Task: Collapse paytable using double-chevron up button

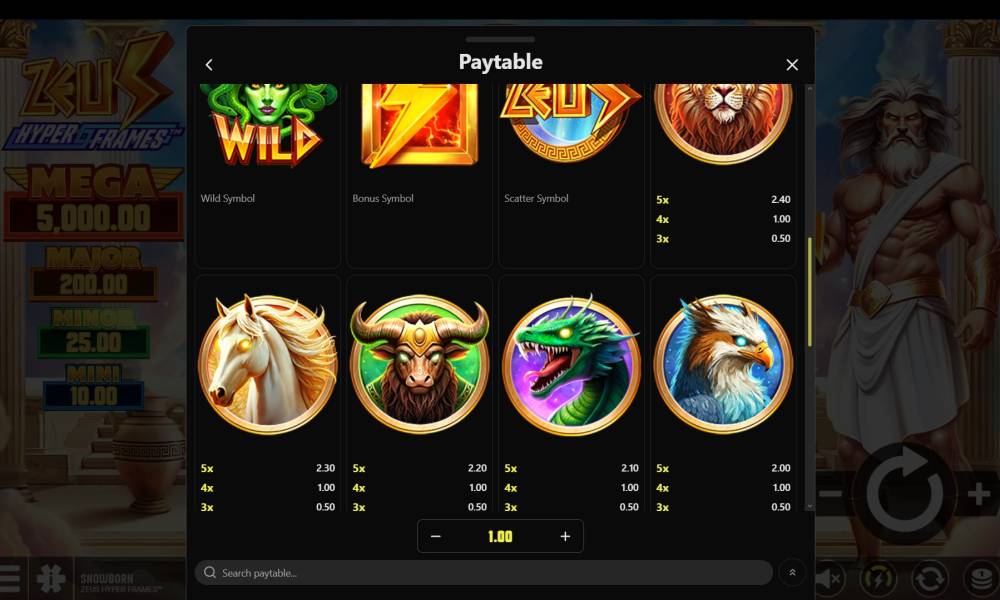Action: [792, 573]
